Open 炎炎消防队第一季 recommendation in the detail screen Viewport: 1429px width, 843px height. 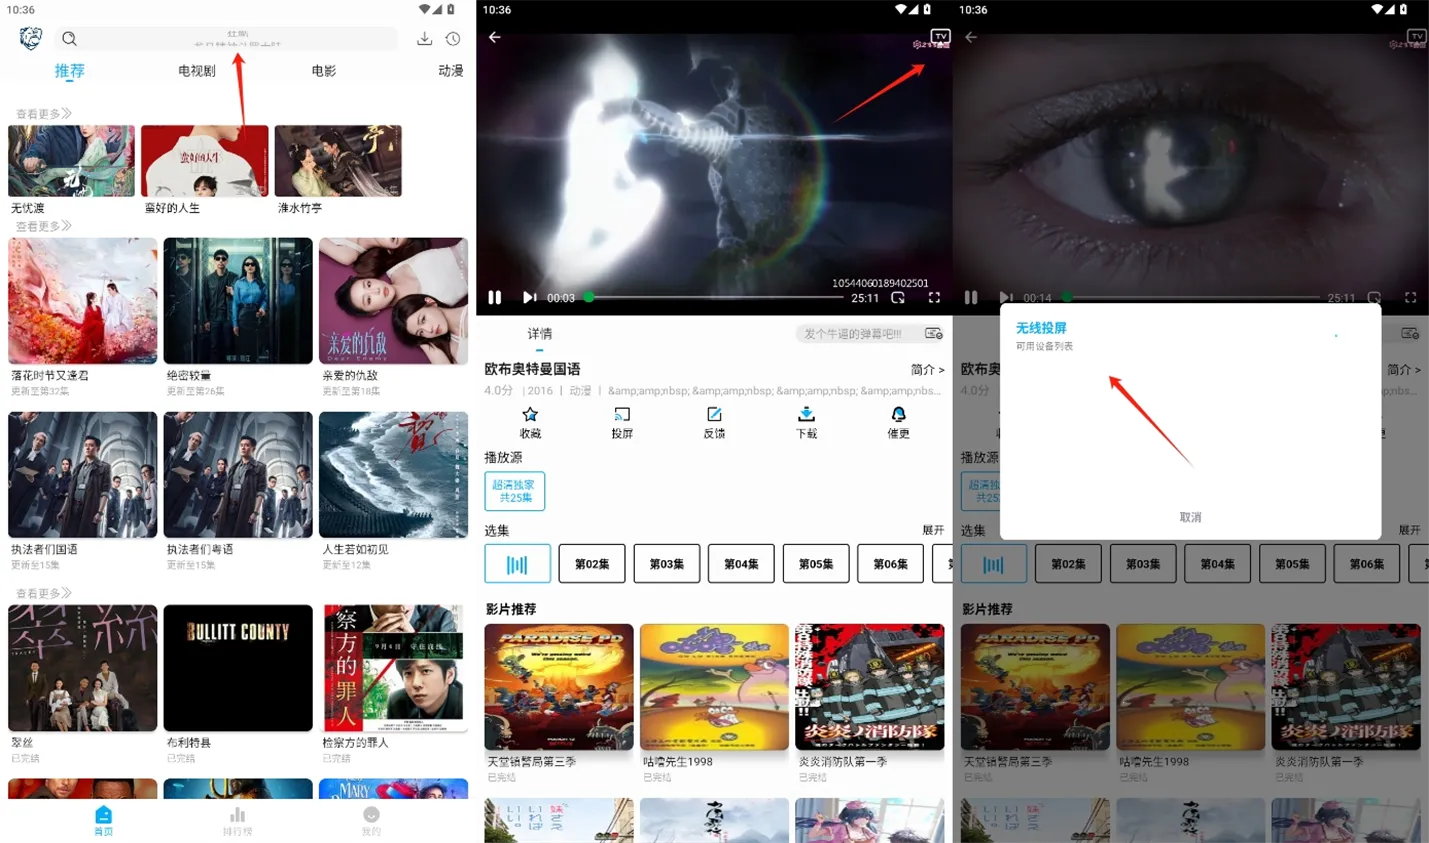click(869, 687)
